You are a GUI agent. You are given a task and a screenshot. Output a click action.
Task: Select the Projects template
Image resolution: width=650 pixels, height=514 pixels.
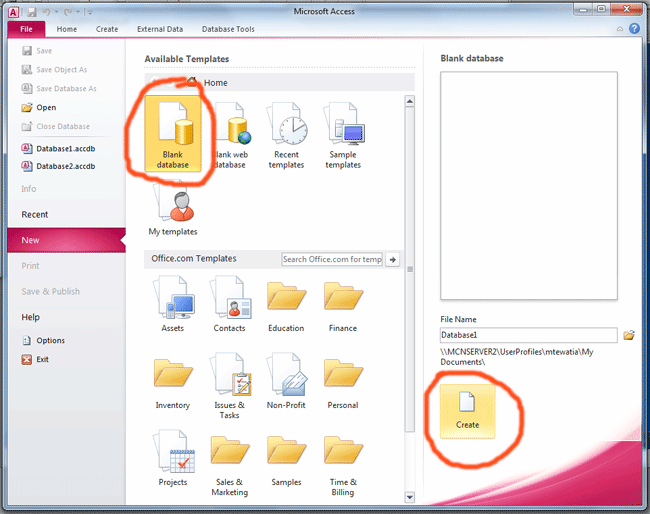click(x=173, y=458)
